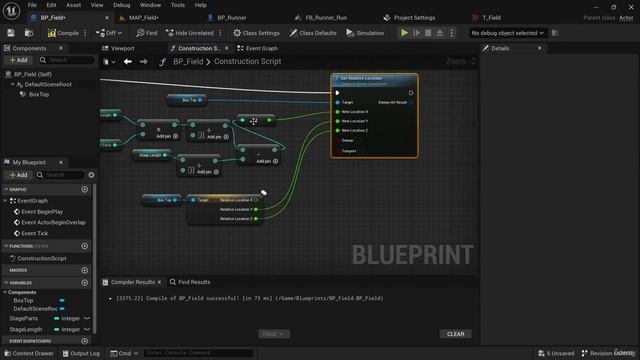The height and width of the screenshot is (360, 640).
Task: Click the debug object locate icon
Action: (555, 33)
